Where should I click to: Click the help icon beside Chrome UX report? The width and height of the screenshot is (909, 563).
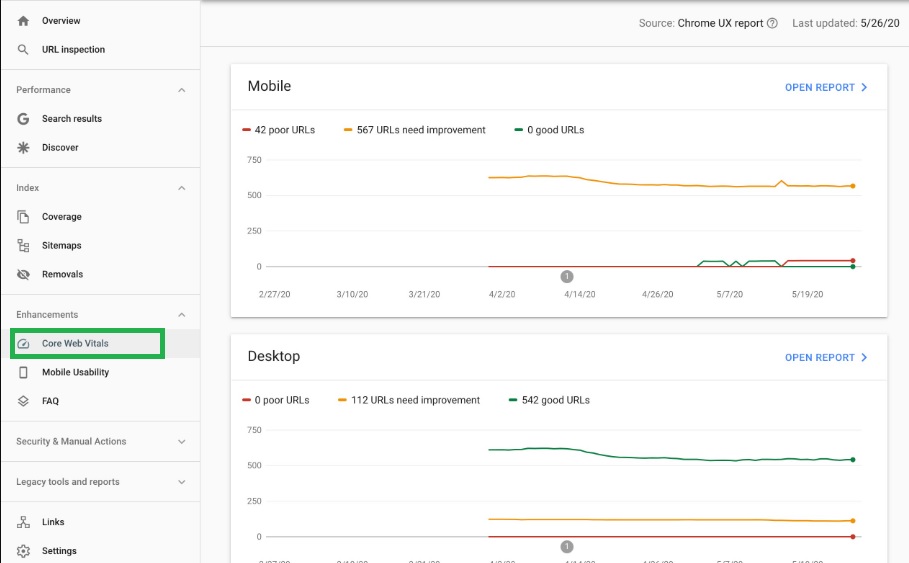[x=772, y=23]
